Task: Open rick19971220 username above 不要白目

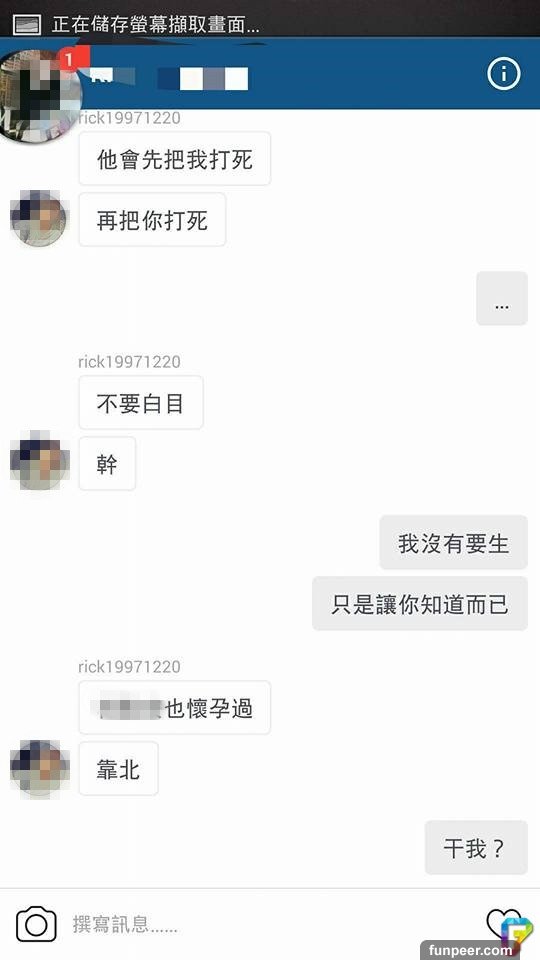Action: point(129,361)
